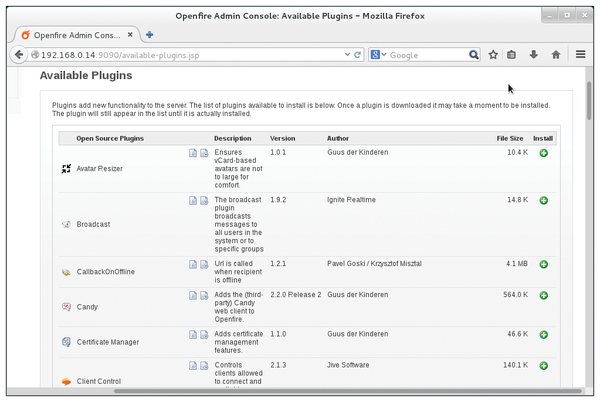Screen dimensions: 600x402
Task: Click the 2.2.0 Release 2 version cell
Action: [296, 295]
